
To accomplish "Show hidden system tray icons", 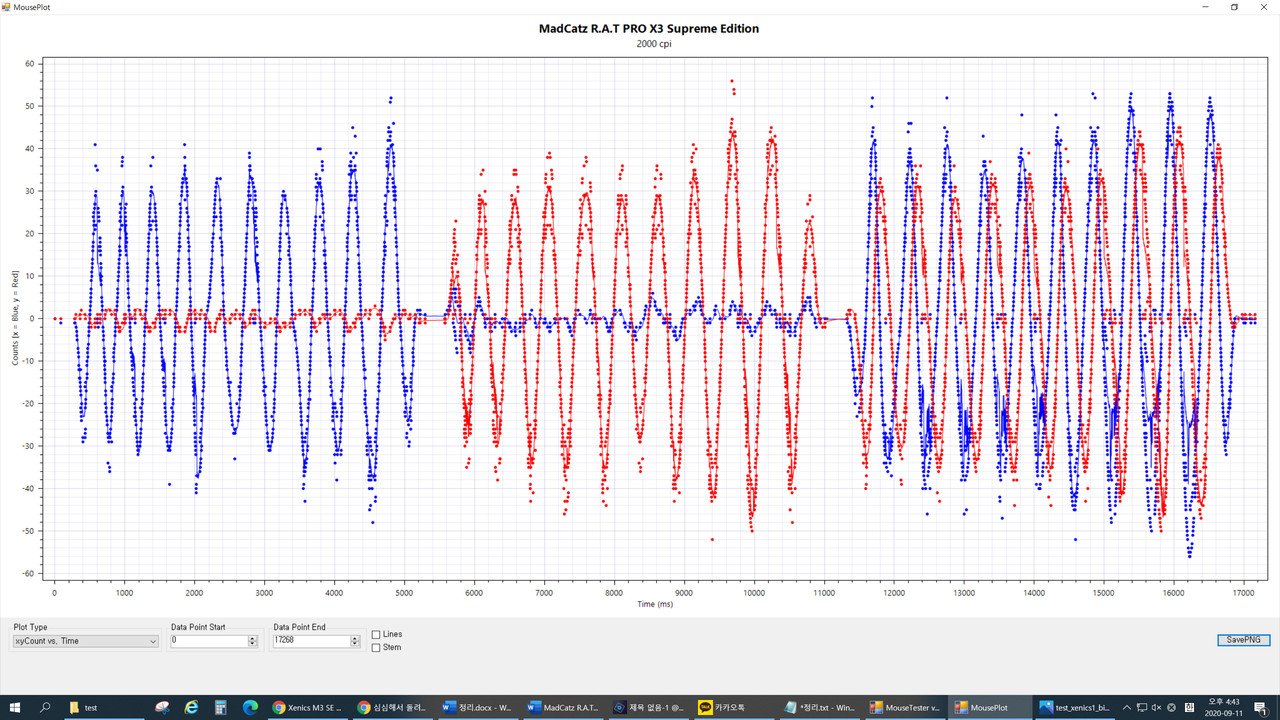I will (x=1128, y=707).
